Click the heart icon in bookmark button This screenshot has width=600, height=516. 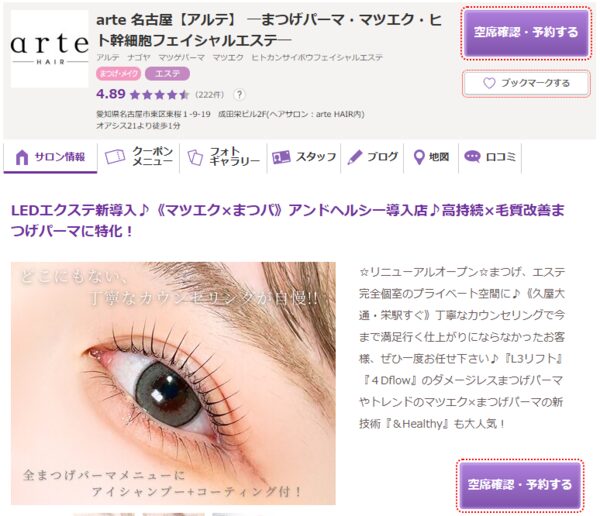pyautogui.click(x=489, y=83)
